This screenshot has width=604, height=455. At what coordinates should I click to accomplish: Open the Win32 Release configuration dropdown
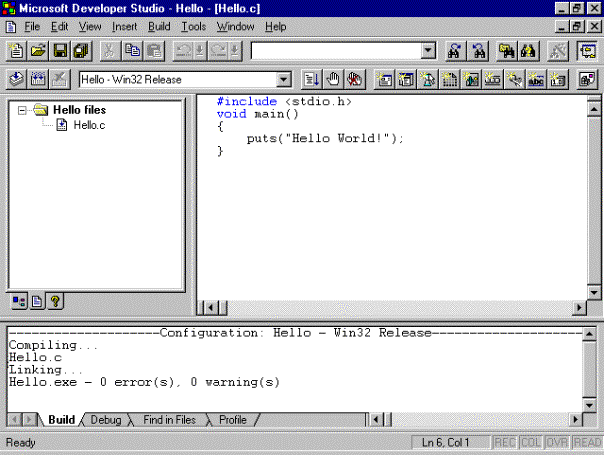(283, 79)
